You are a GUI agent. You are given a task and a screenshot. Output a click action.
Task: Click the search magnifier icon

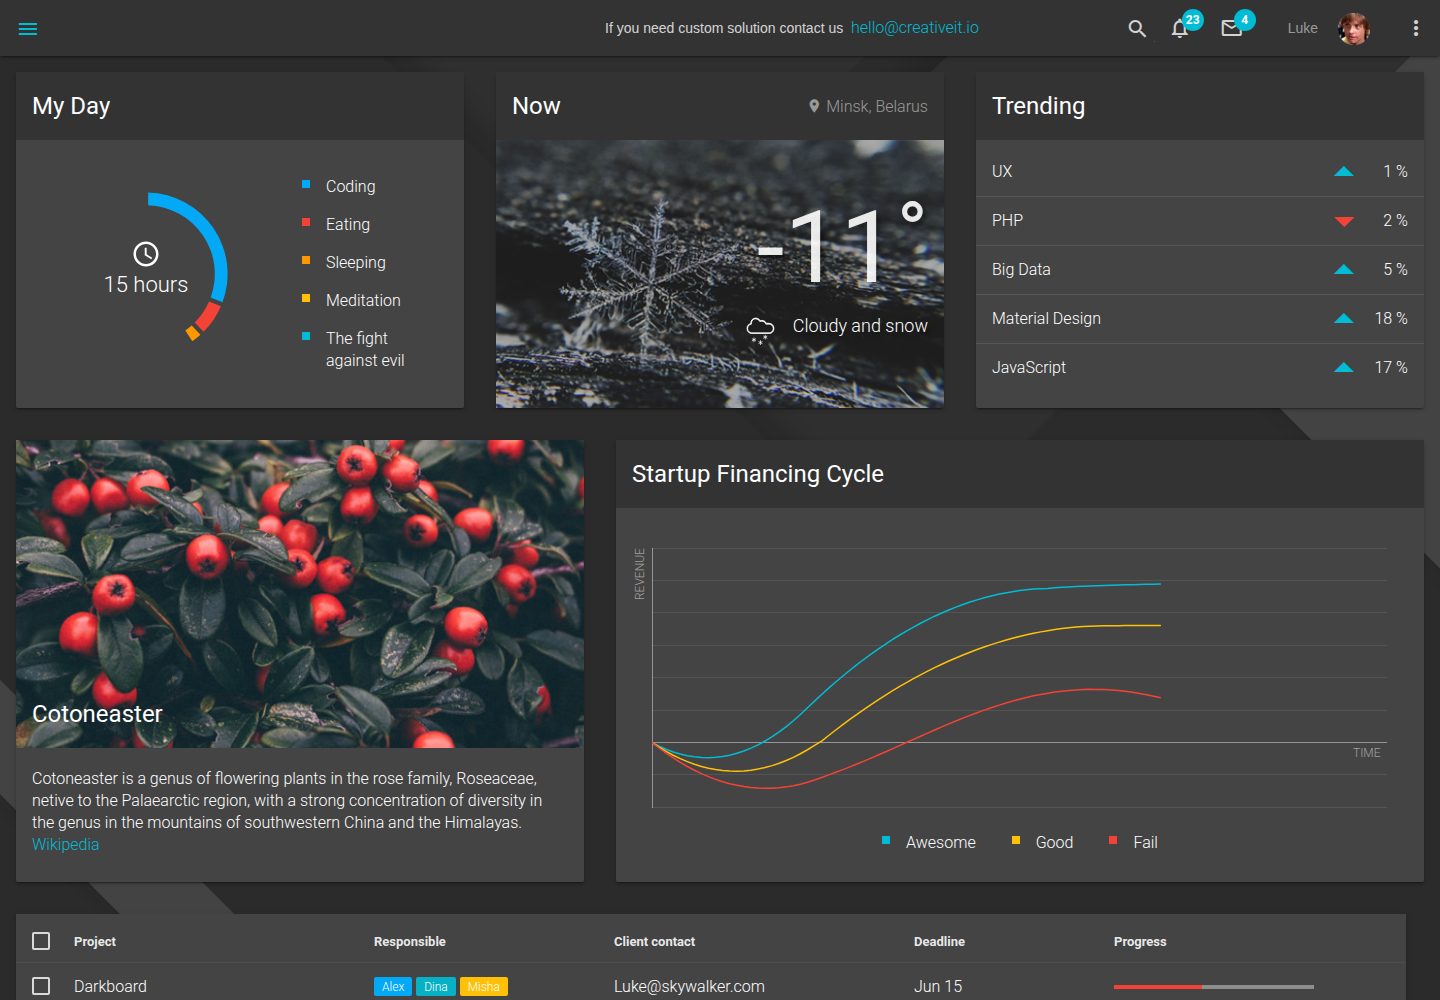point(1137,29)
